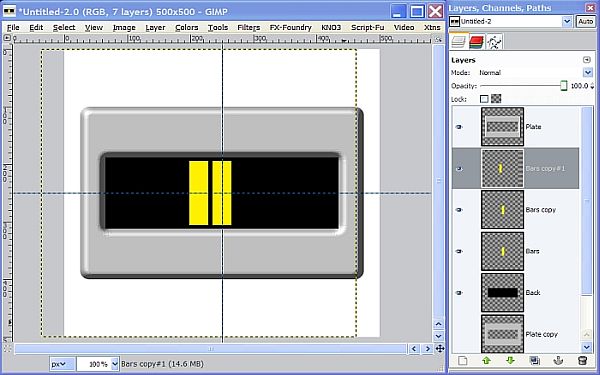This screenshot has height=375, width=600.
Task: Open the layer Mode dropdown
Action: click(x=587, y=72)
